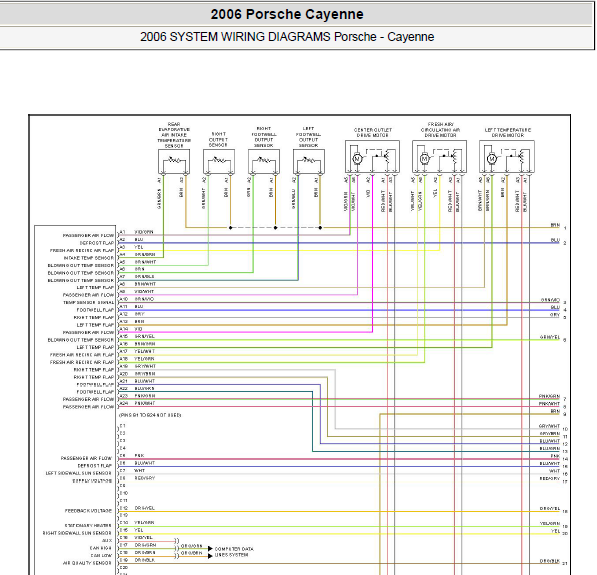Screen dimensions: 597x575
Task: Click the "LEFT TEMPERATURE DRIVE MOTOR" label
Action: pos(508,133)
